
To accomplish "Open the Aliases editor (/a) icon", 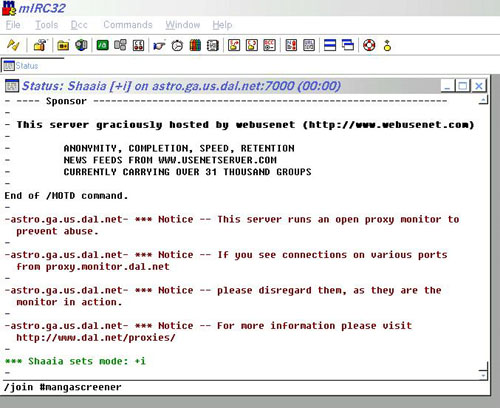I will 102,45.
